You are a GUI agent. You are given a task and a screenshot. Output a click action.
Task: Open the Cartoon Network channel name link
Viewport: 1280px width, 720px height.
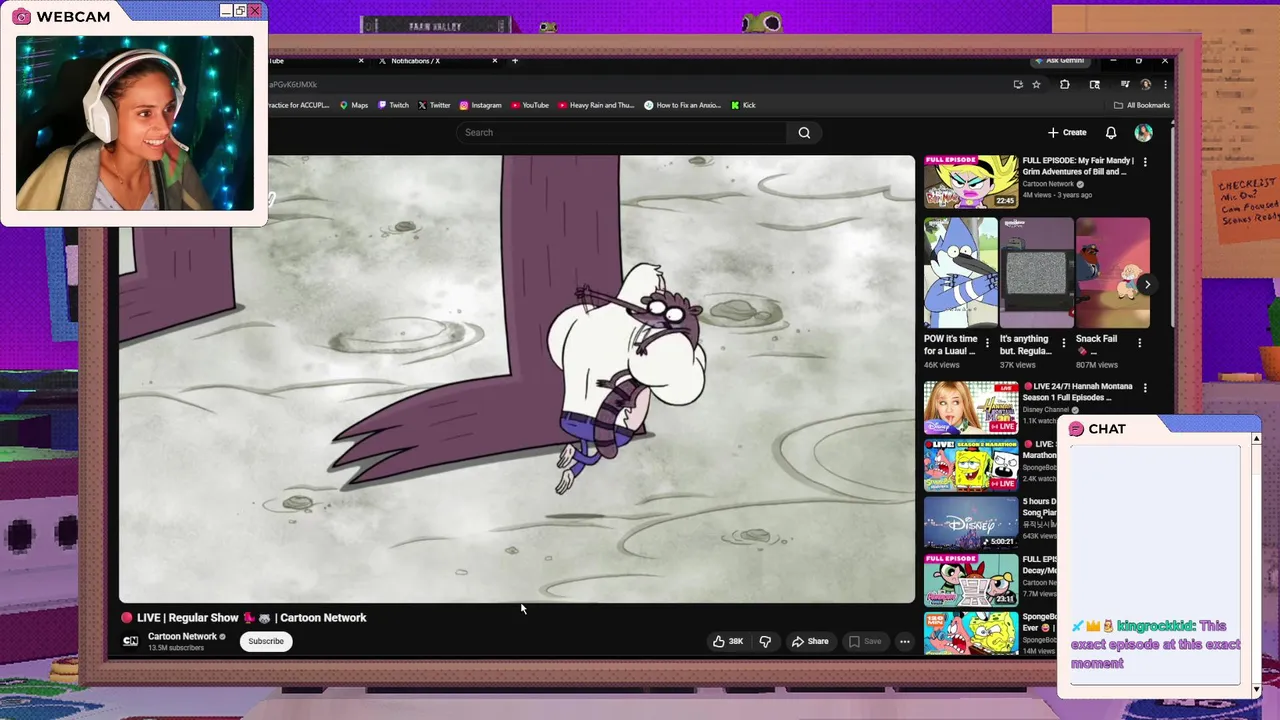pos(182,636)
